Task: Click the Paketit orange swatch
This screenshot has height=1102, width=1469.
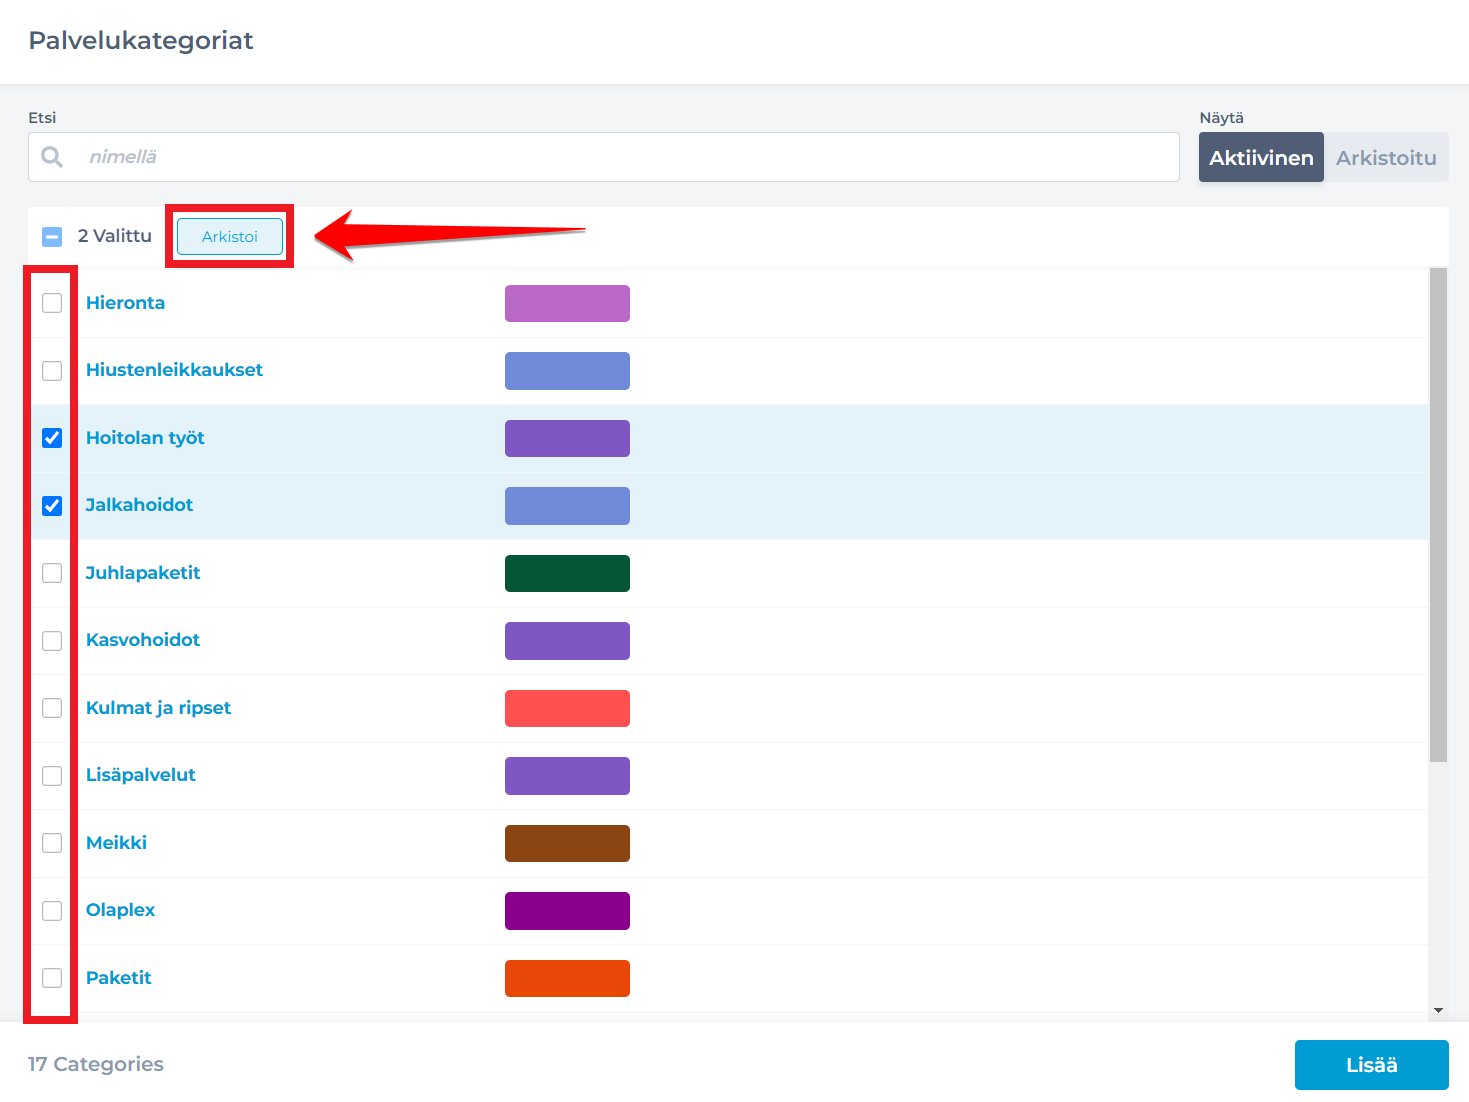Action: 567,978
